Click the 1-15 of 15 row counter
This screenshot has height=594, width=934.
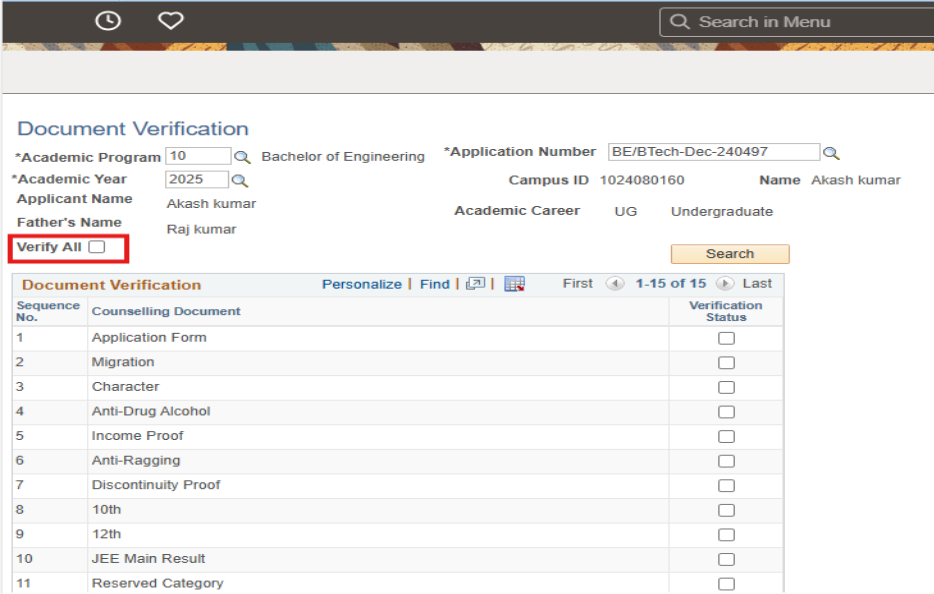[x=671, y=284]
